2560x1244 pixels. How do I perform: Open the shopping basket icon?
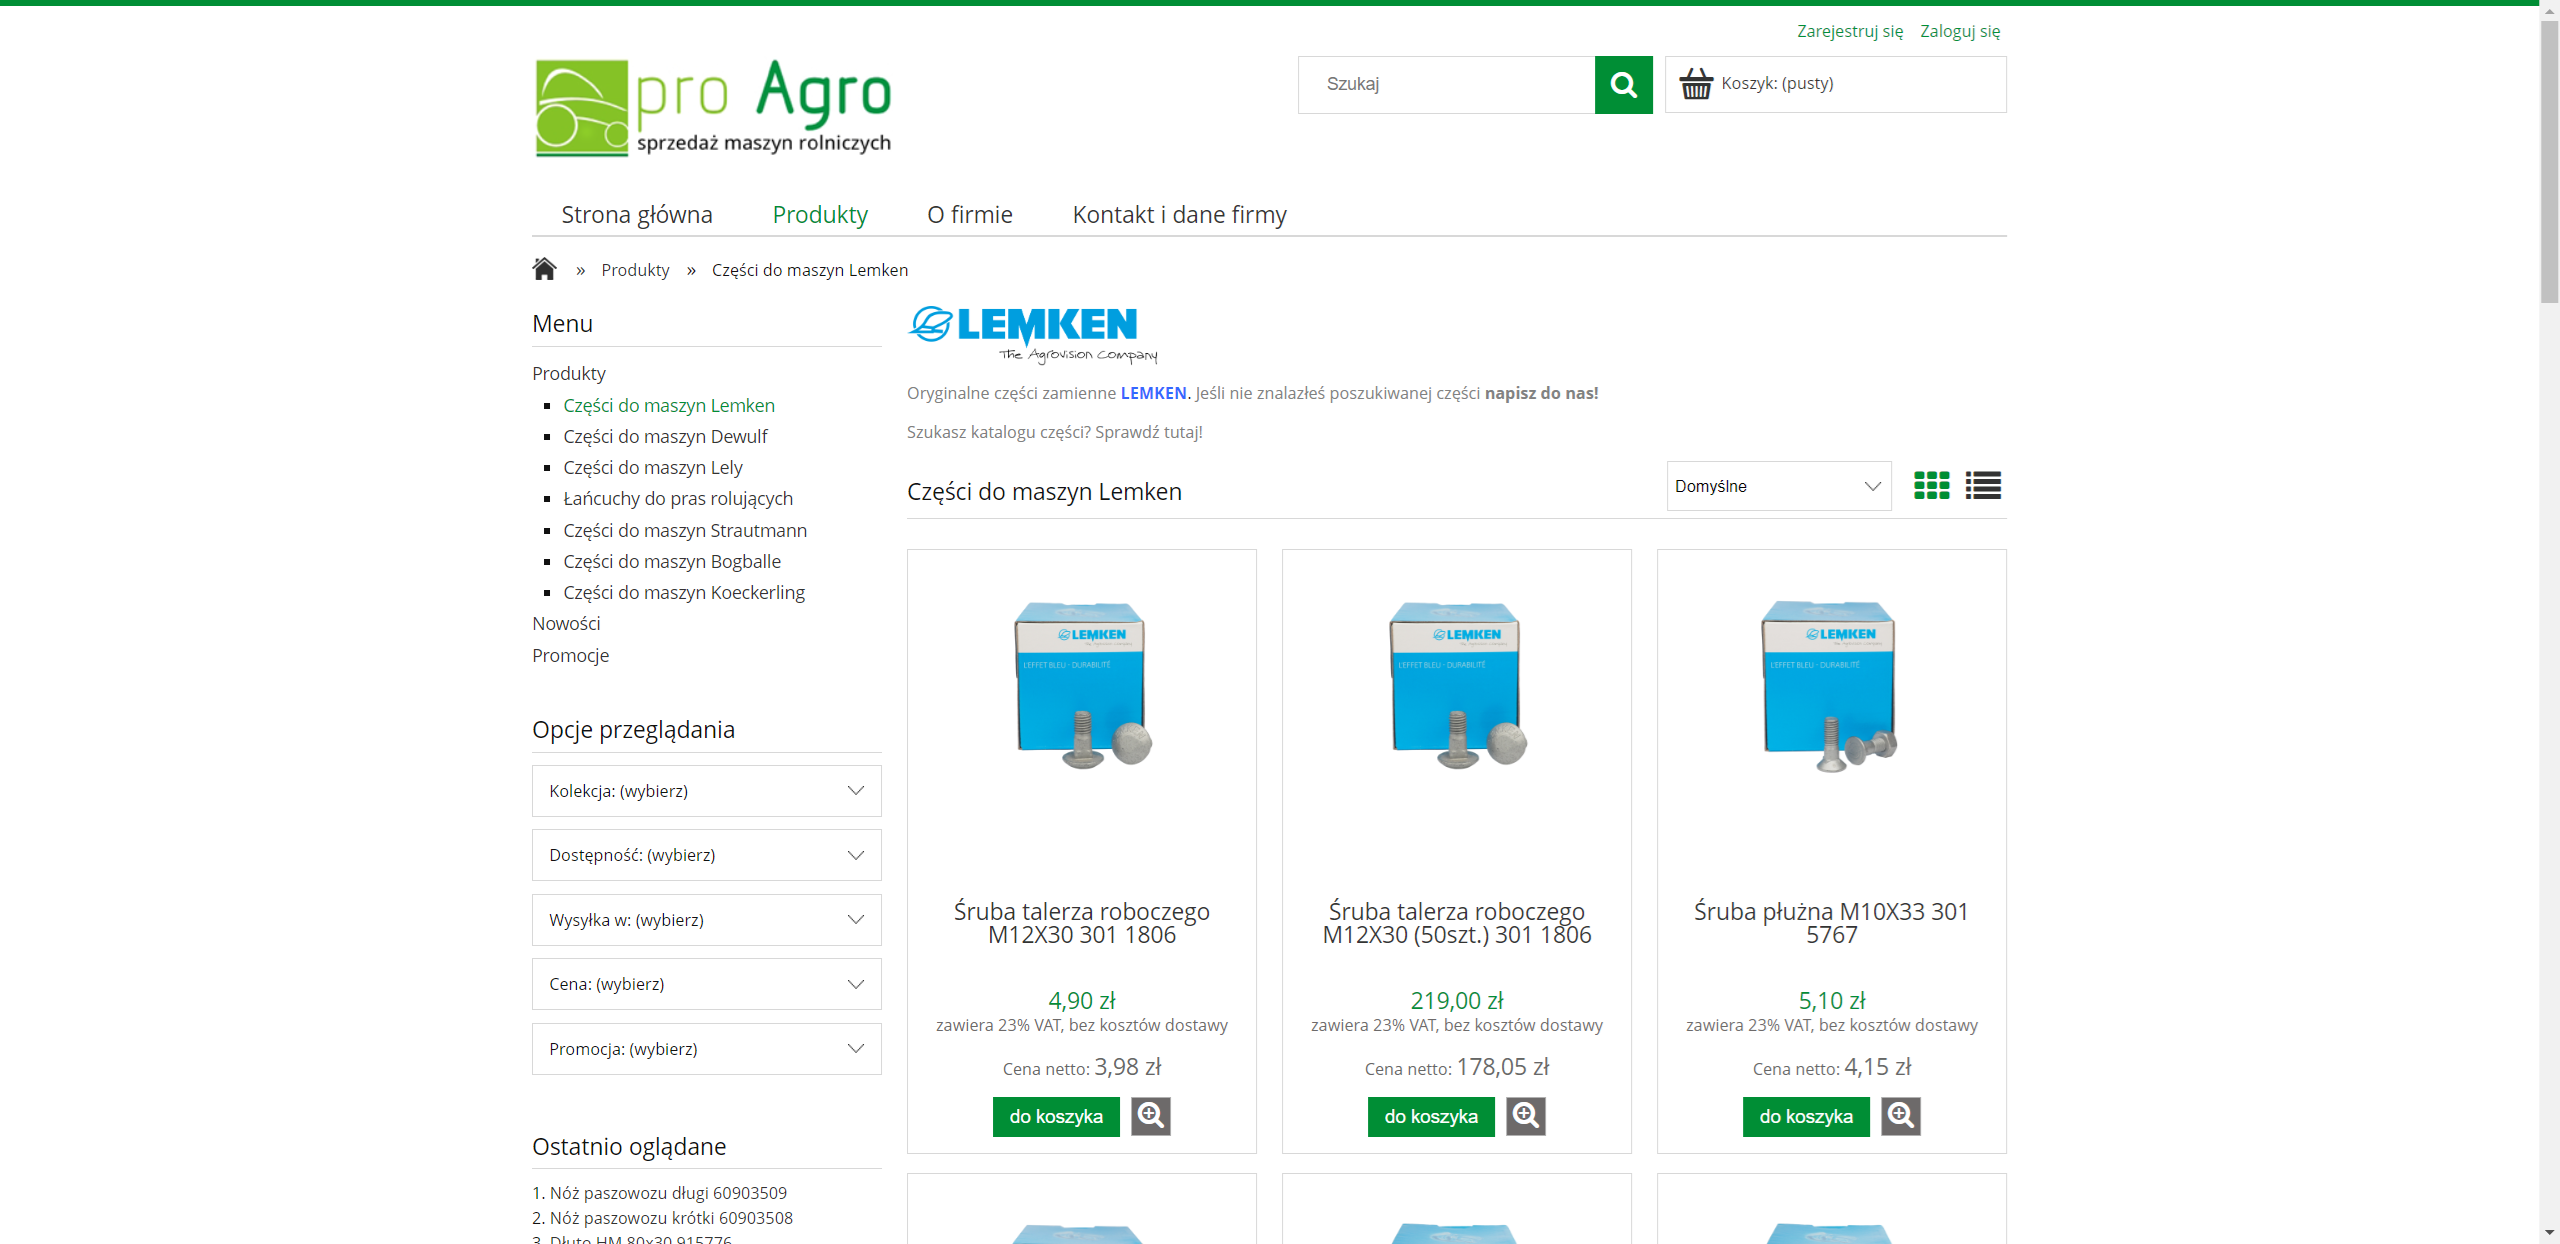pyautogui.click(x=1696, y=84)
